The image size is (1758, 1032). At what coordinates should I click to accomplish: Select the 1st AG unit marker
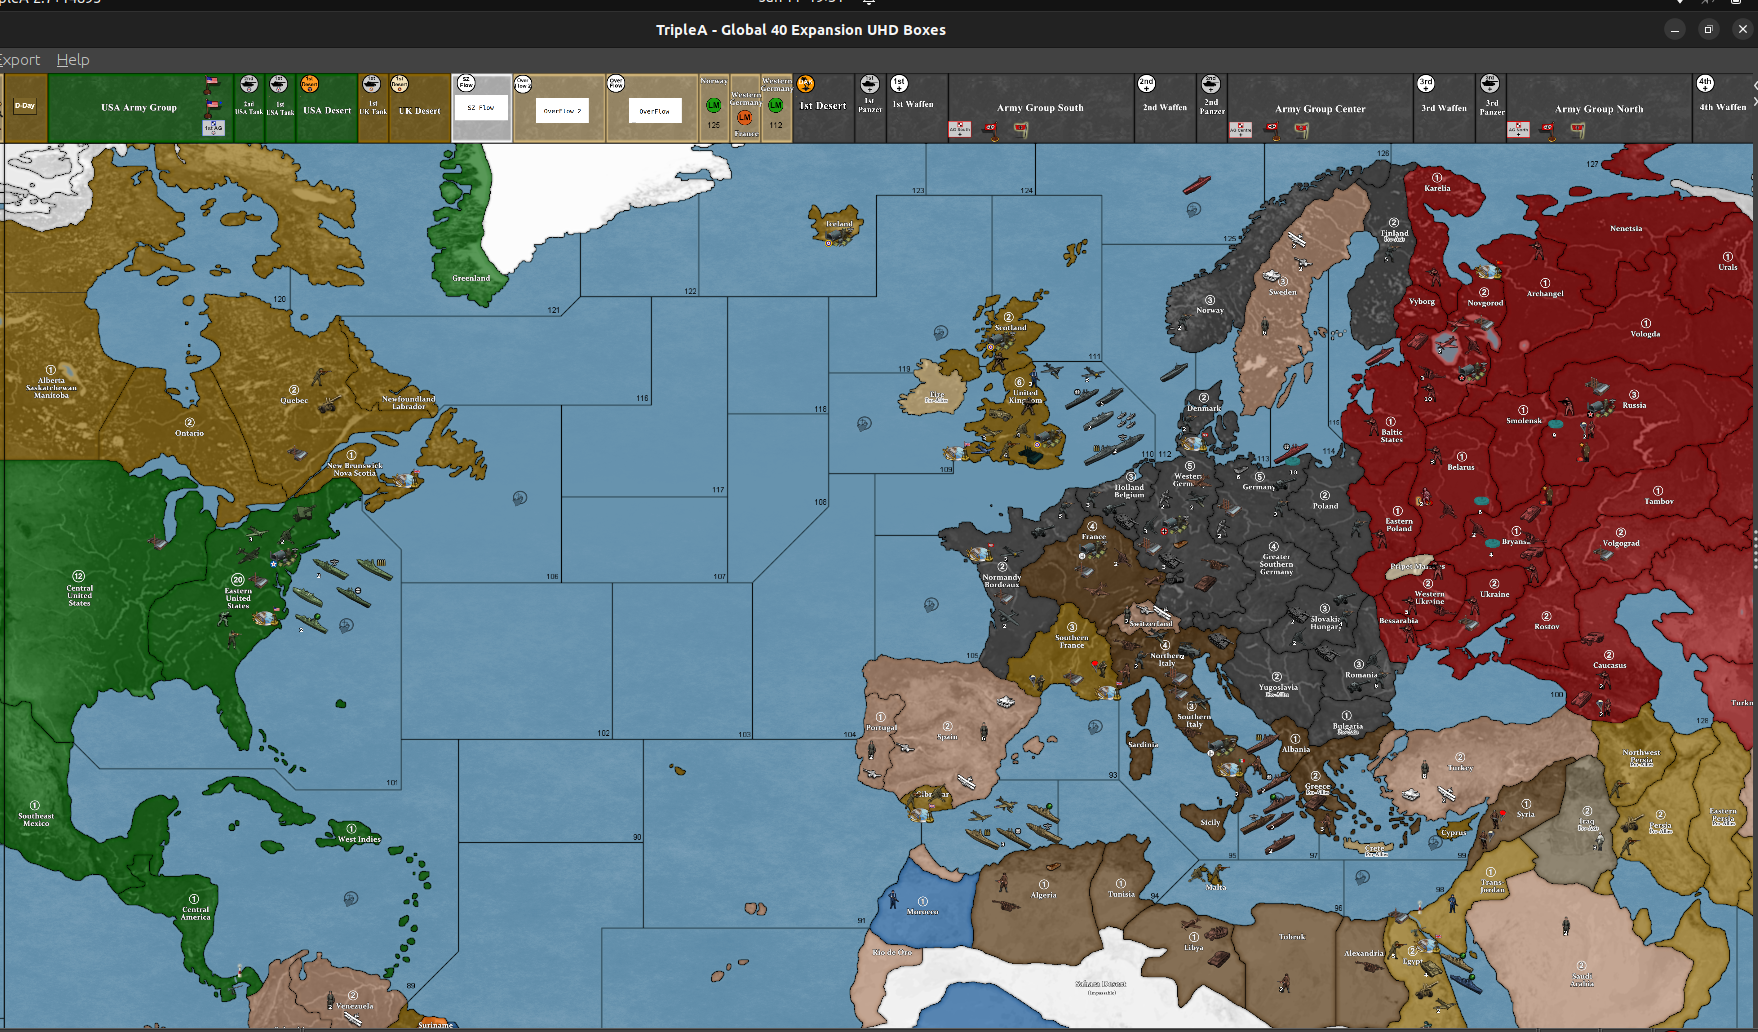(x=213, y=127)
